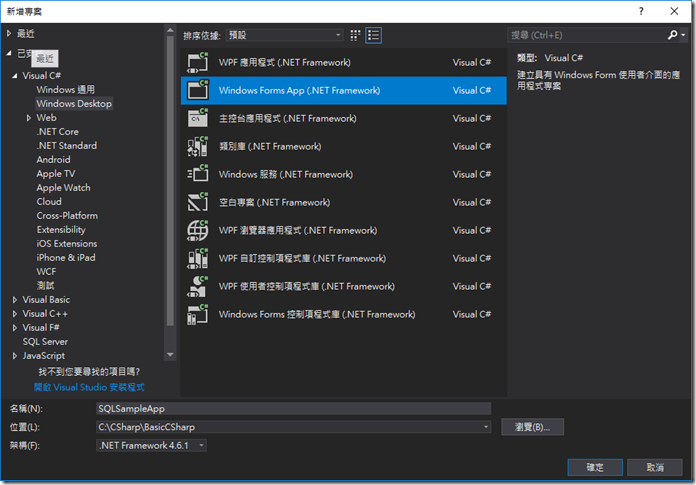This screenshot has width=696, height=485.
Task: Expand the Visual F# node
Action: pos(15,328)
